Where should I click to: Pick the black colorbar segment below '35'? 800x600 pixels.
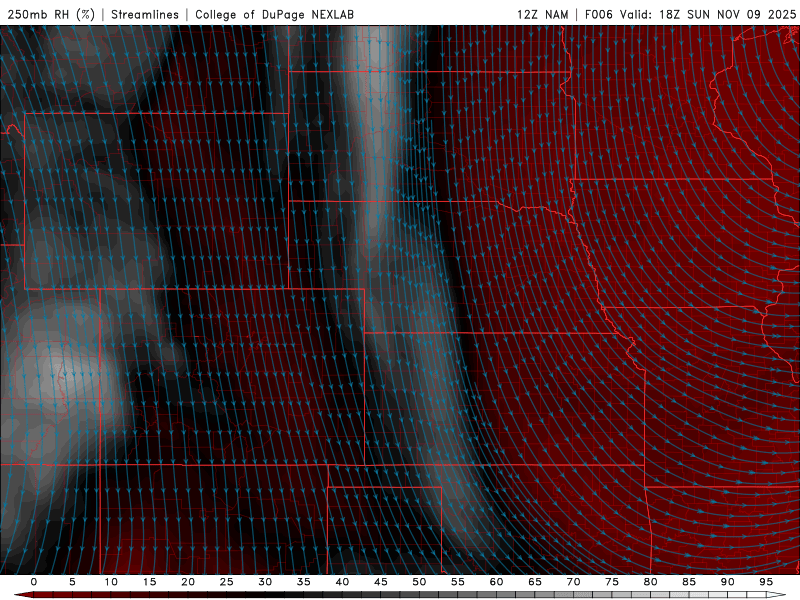[313, 595]
